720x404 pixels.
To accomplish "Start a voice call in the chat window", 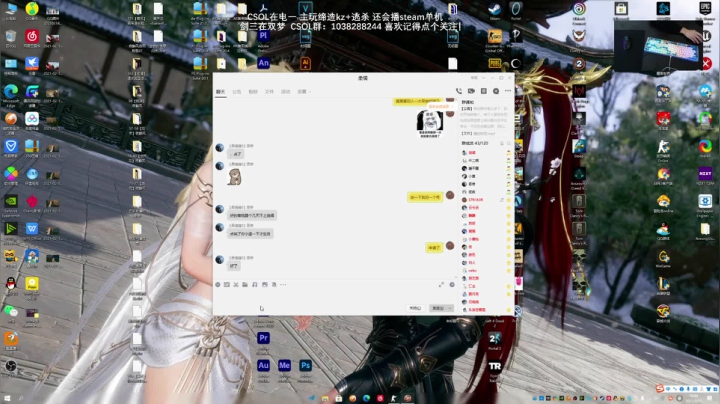I will click(459, 91).
